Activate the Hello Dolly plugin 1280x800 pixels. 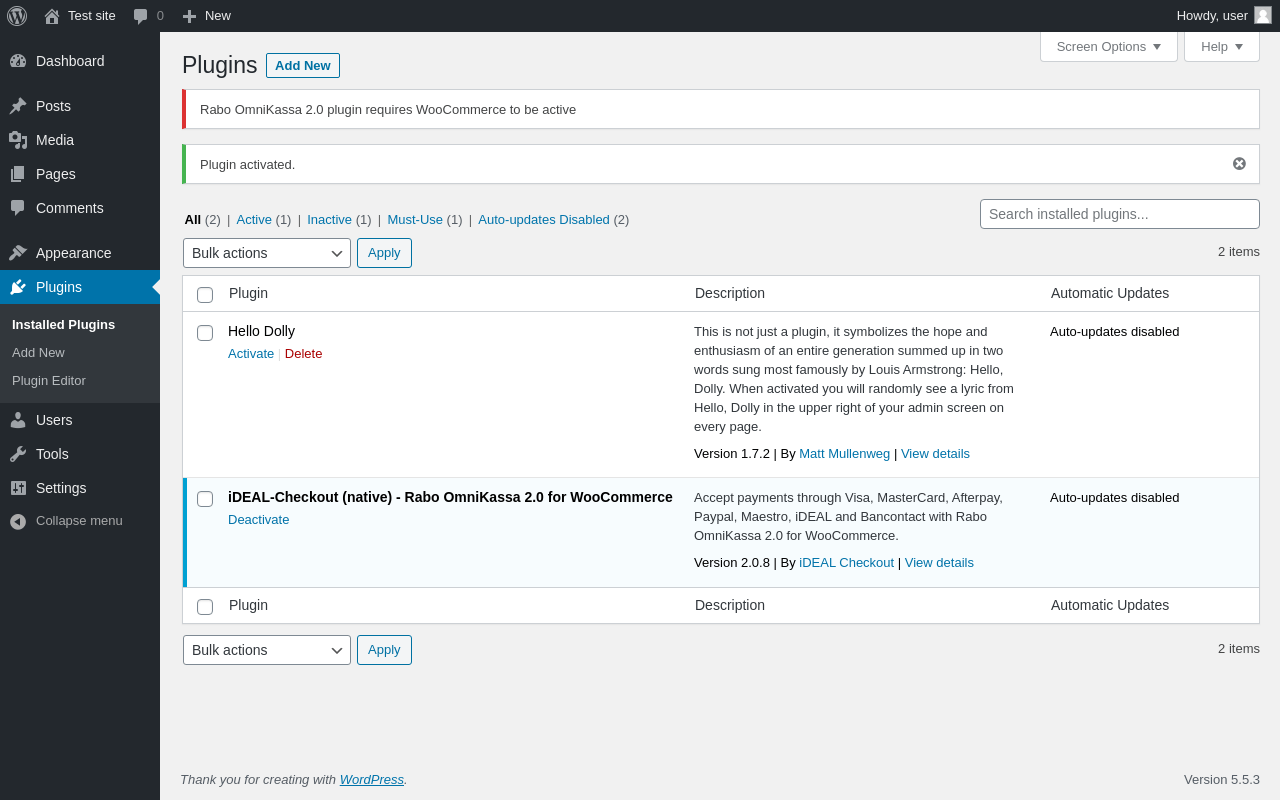tap(251, 354)
